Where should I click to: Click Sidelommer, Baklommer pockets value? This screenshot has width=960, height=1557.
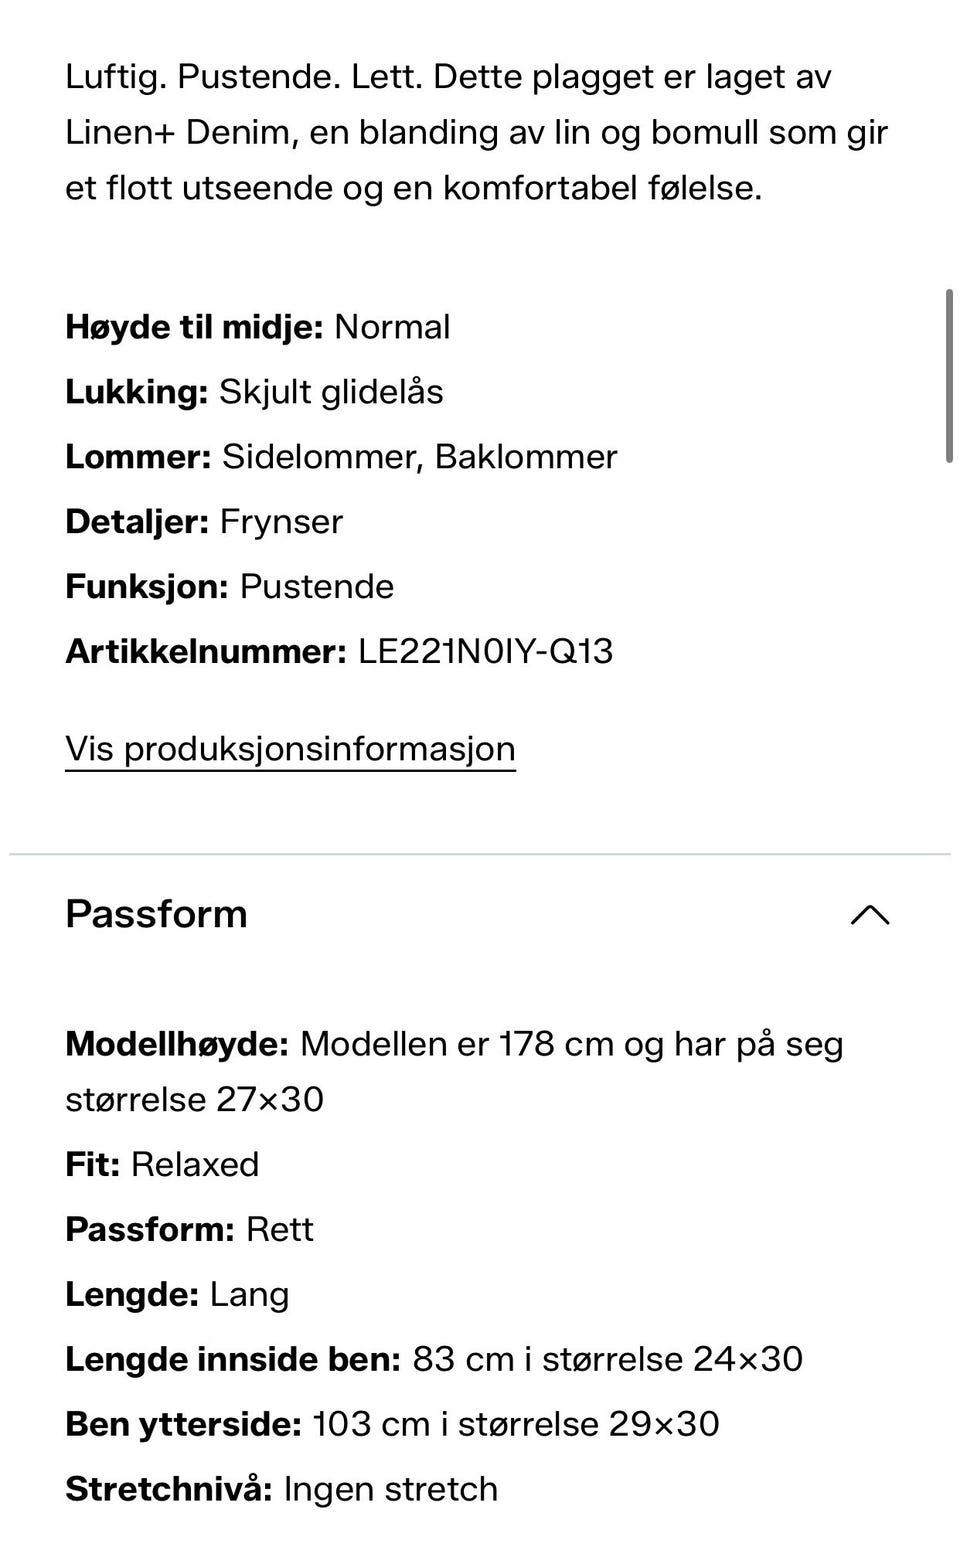419,457
